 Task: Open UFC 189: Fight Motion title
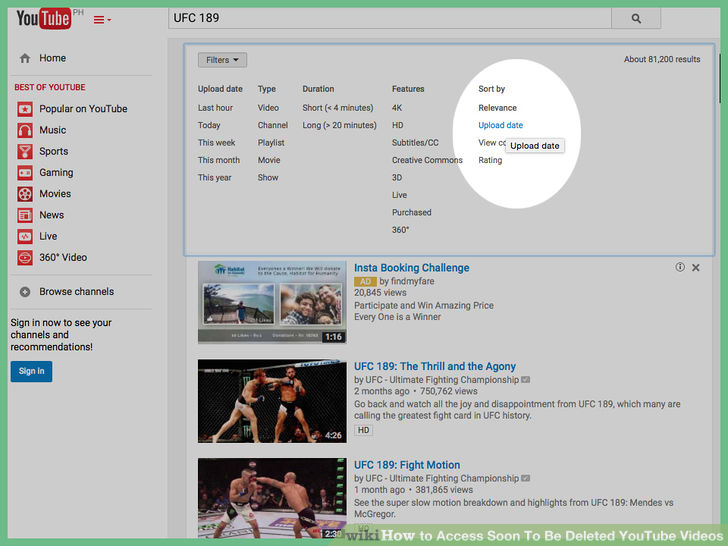coord(407,465)
